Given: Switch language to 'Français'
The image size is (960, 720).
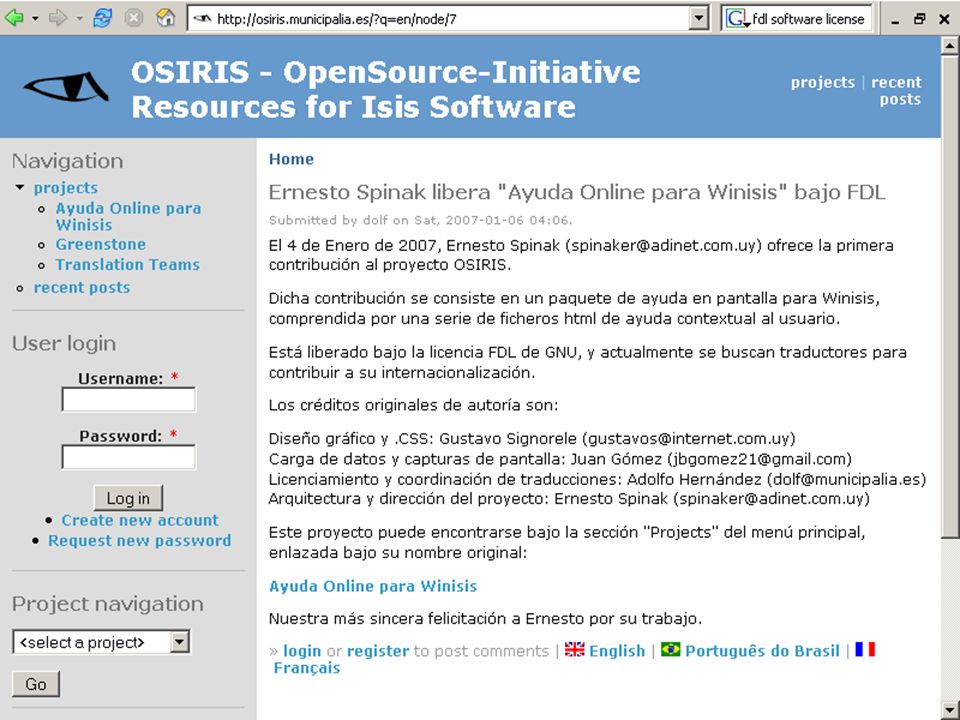Looking at the screenshot, I should point(307,668).
